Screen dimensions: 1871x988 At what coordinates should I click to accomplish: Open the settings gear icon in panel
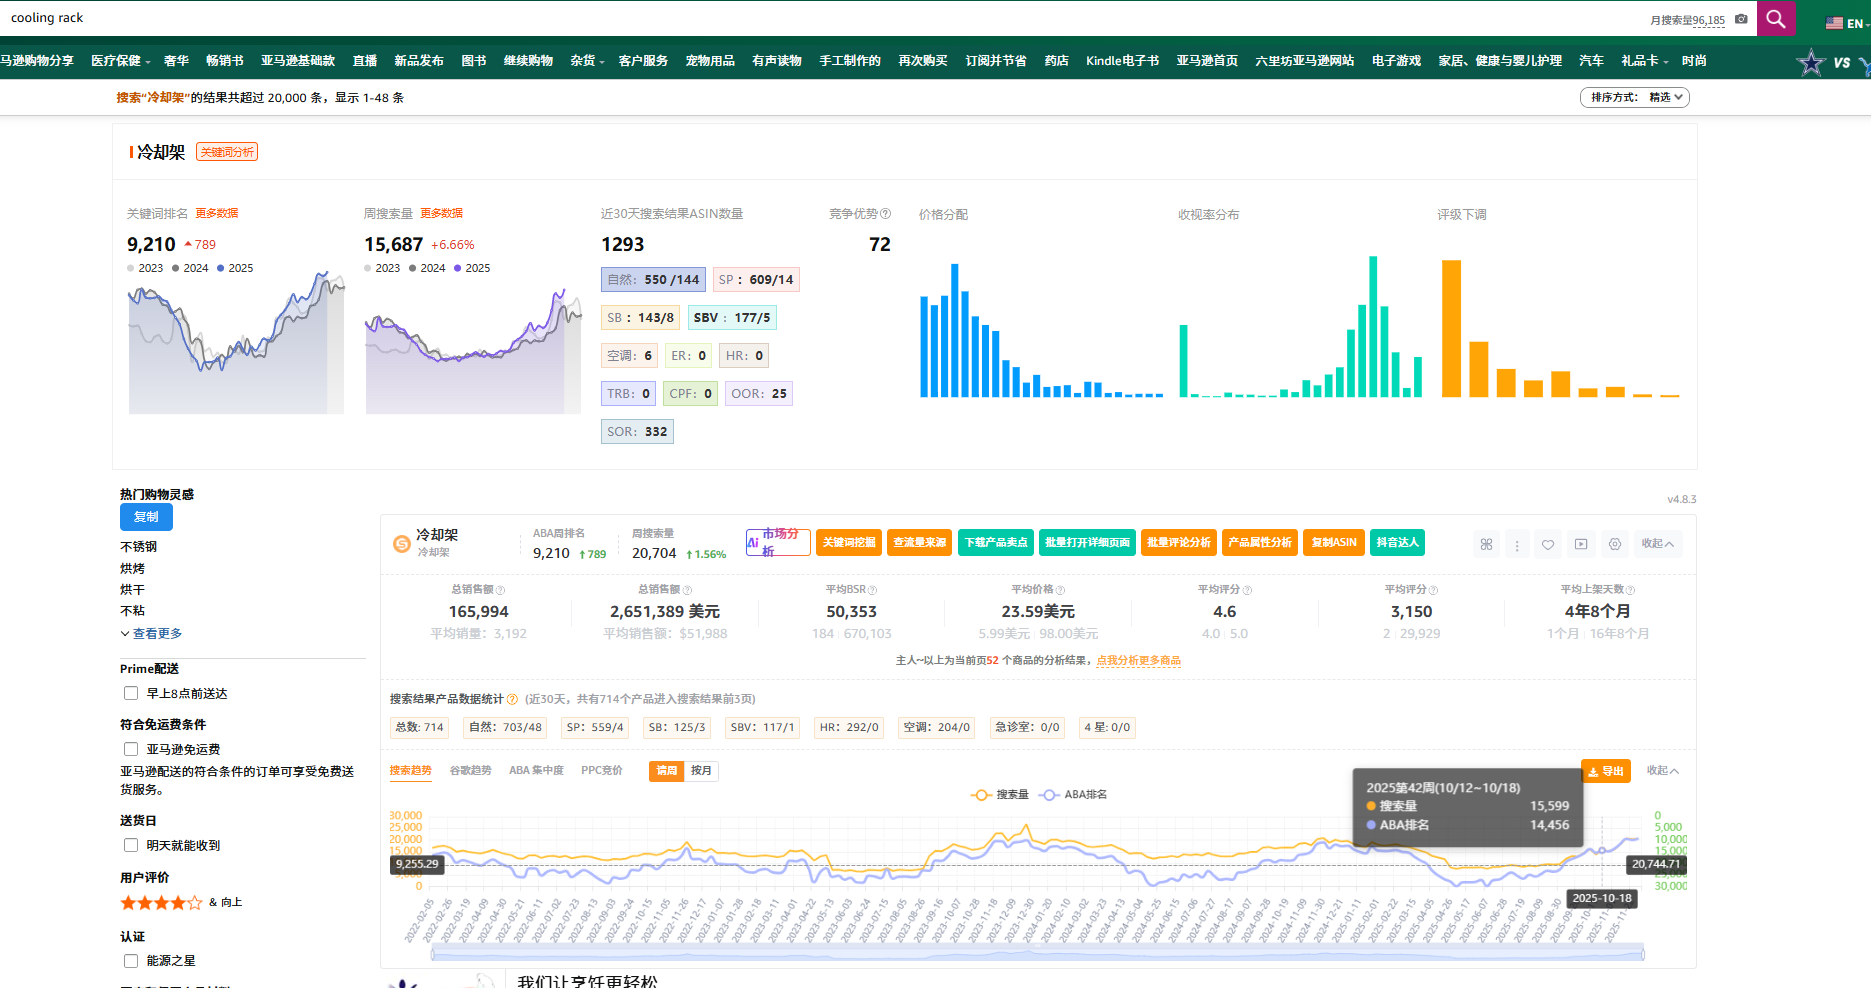tap(1615, 544)
